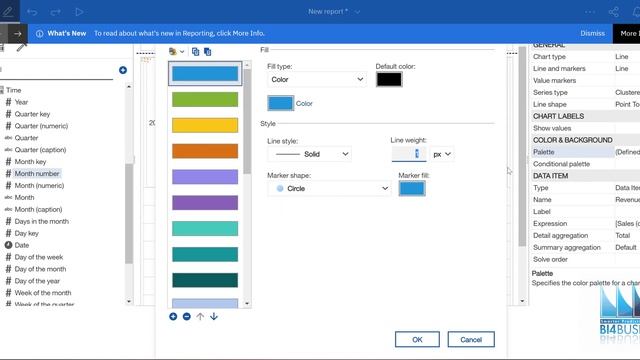Click the palette list scrollbar up arrow
This screenshot has width=640, height=360.
247,65
